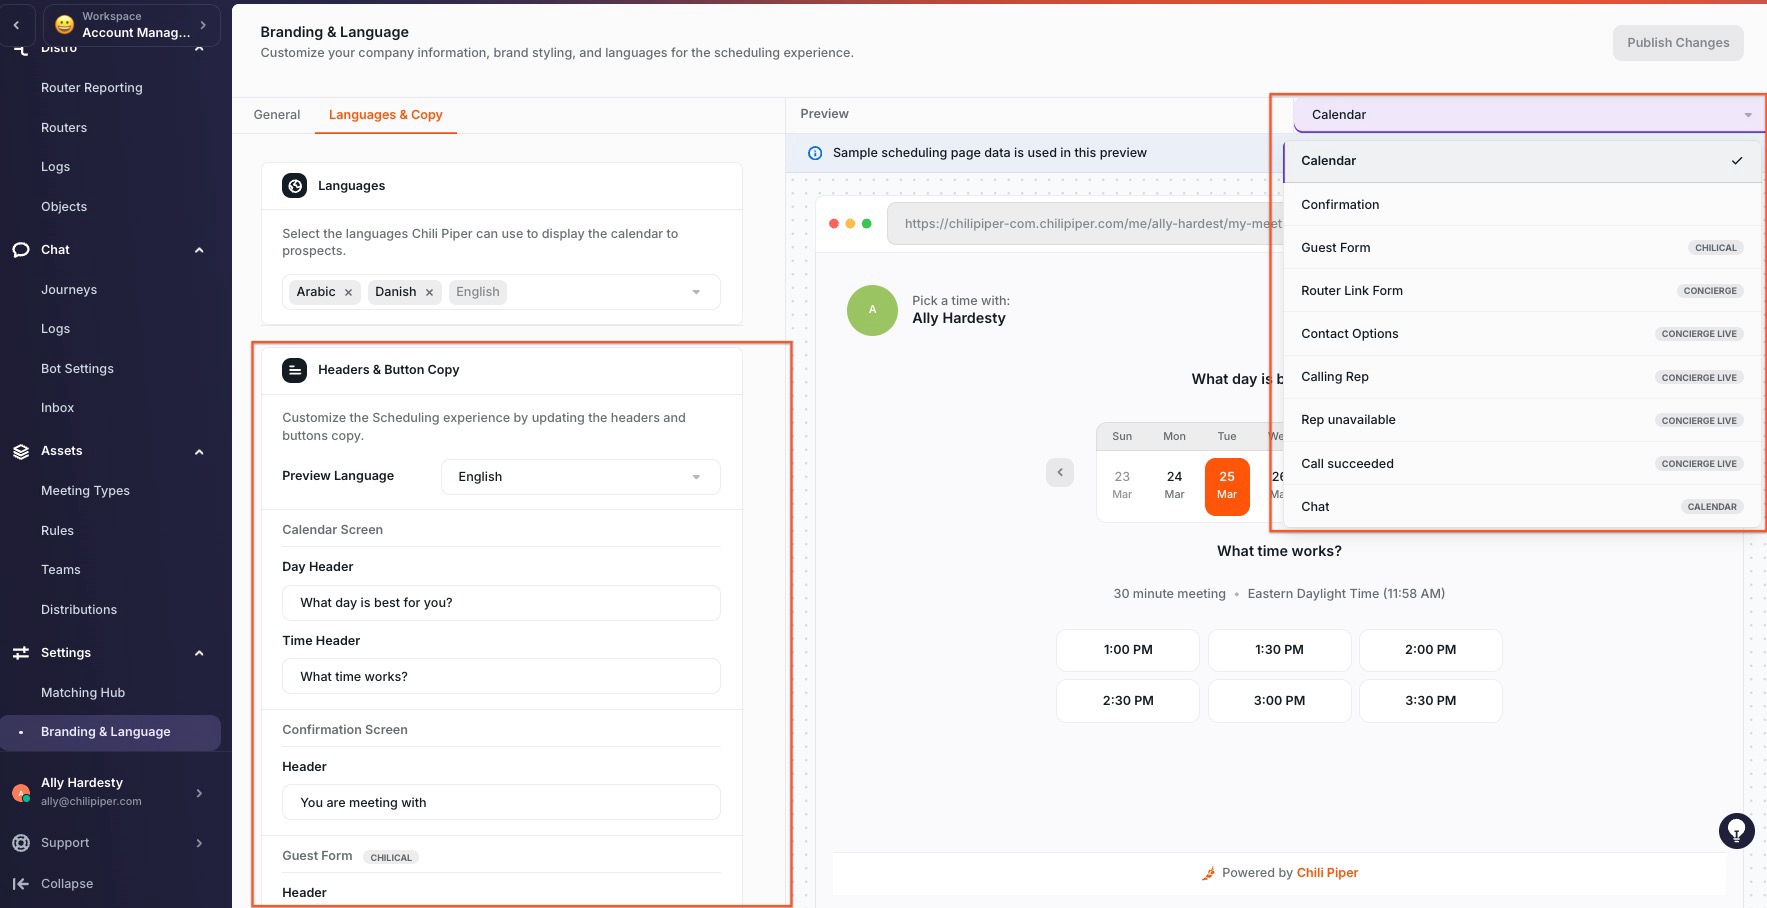Collapse the Assets section chevron
1767x908 pixels.
pyautogui.click(x=199, y=451)
